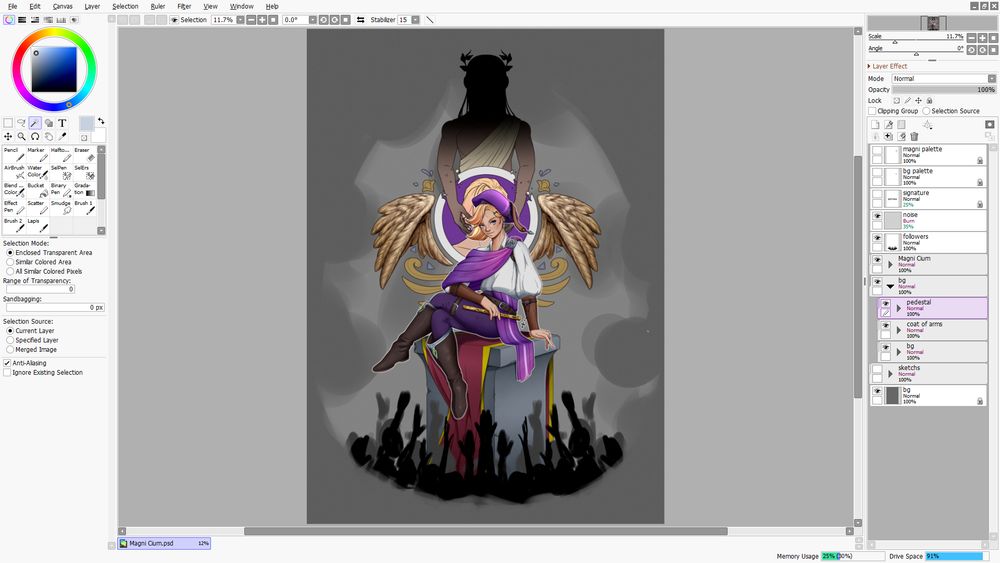
Task: Open the layer blending Mode dropdown
Action: point(944,78)
